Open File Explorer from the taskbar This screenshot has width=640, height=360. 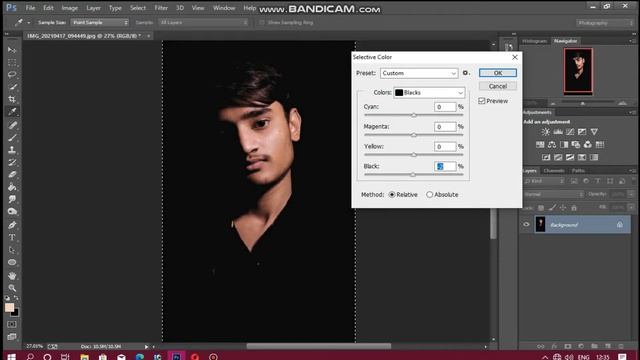84,356
